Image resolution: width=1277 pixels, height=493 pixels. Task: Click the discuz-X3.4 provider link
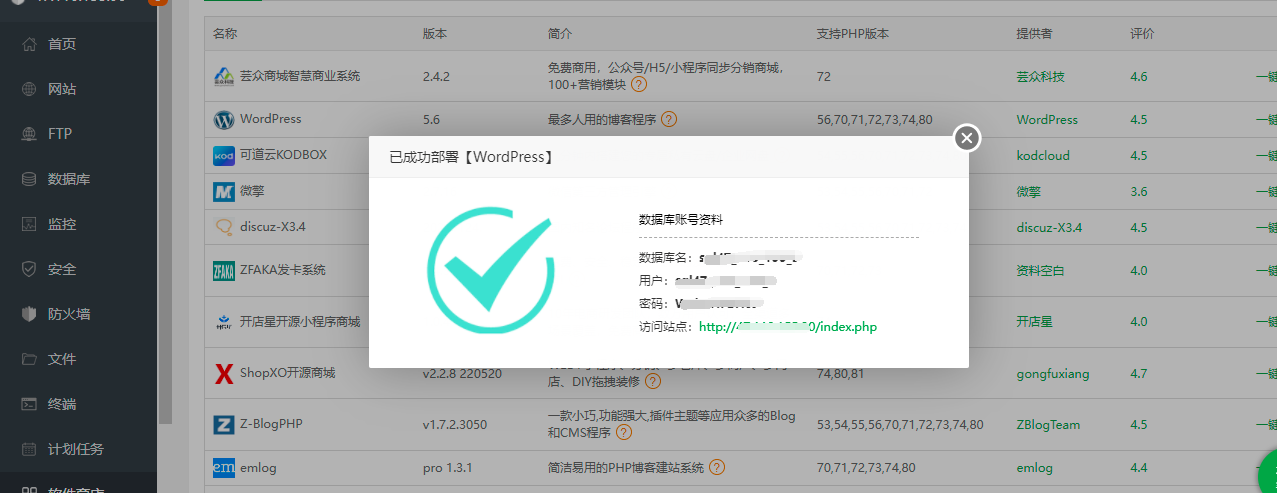click(x=1049, y=226)
